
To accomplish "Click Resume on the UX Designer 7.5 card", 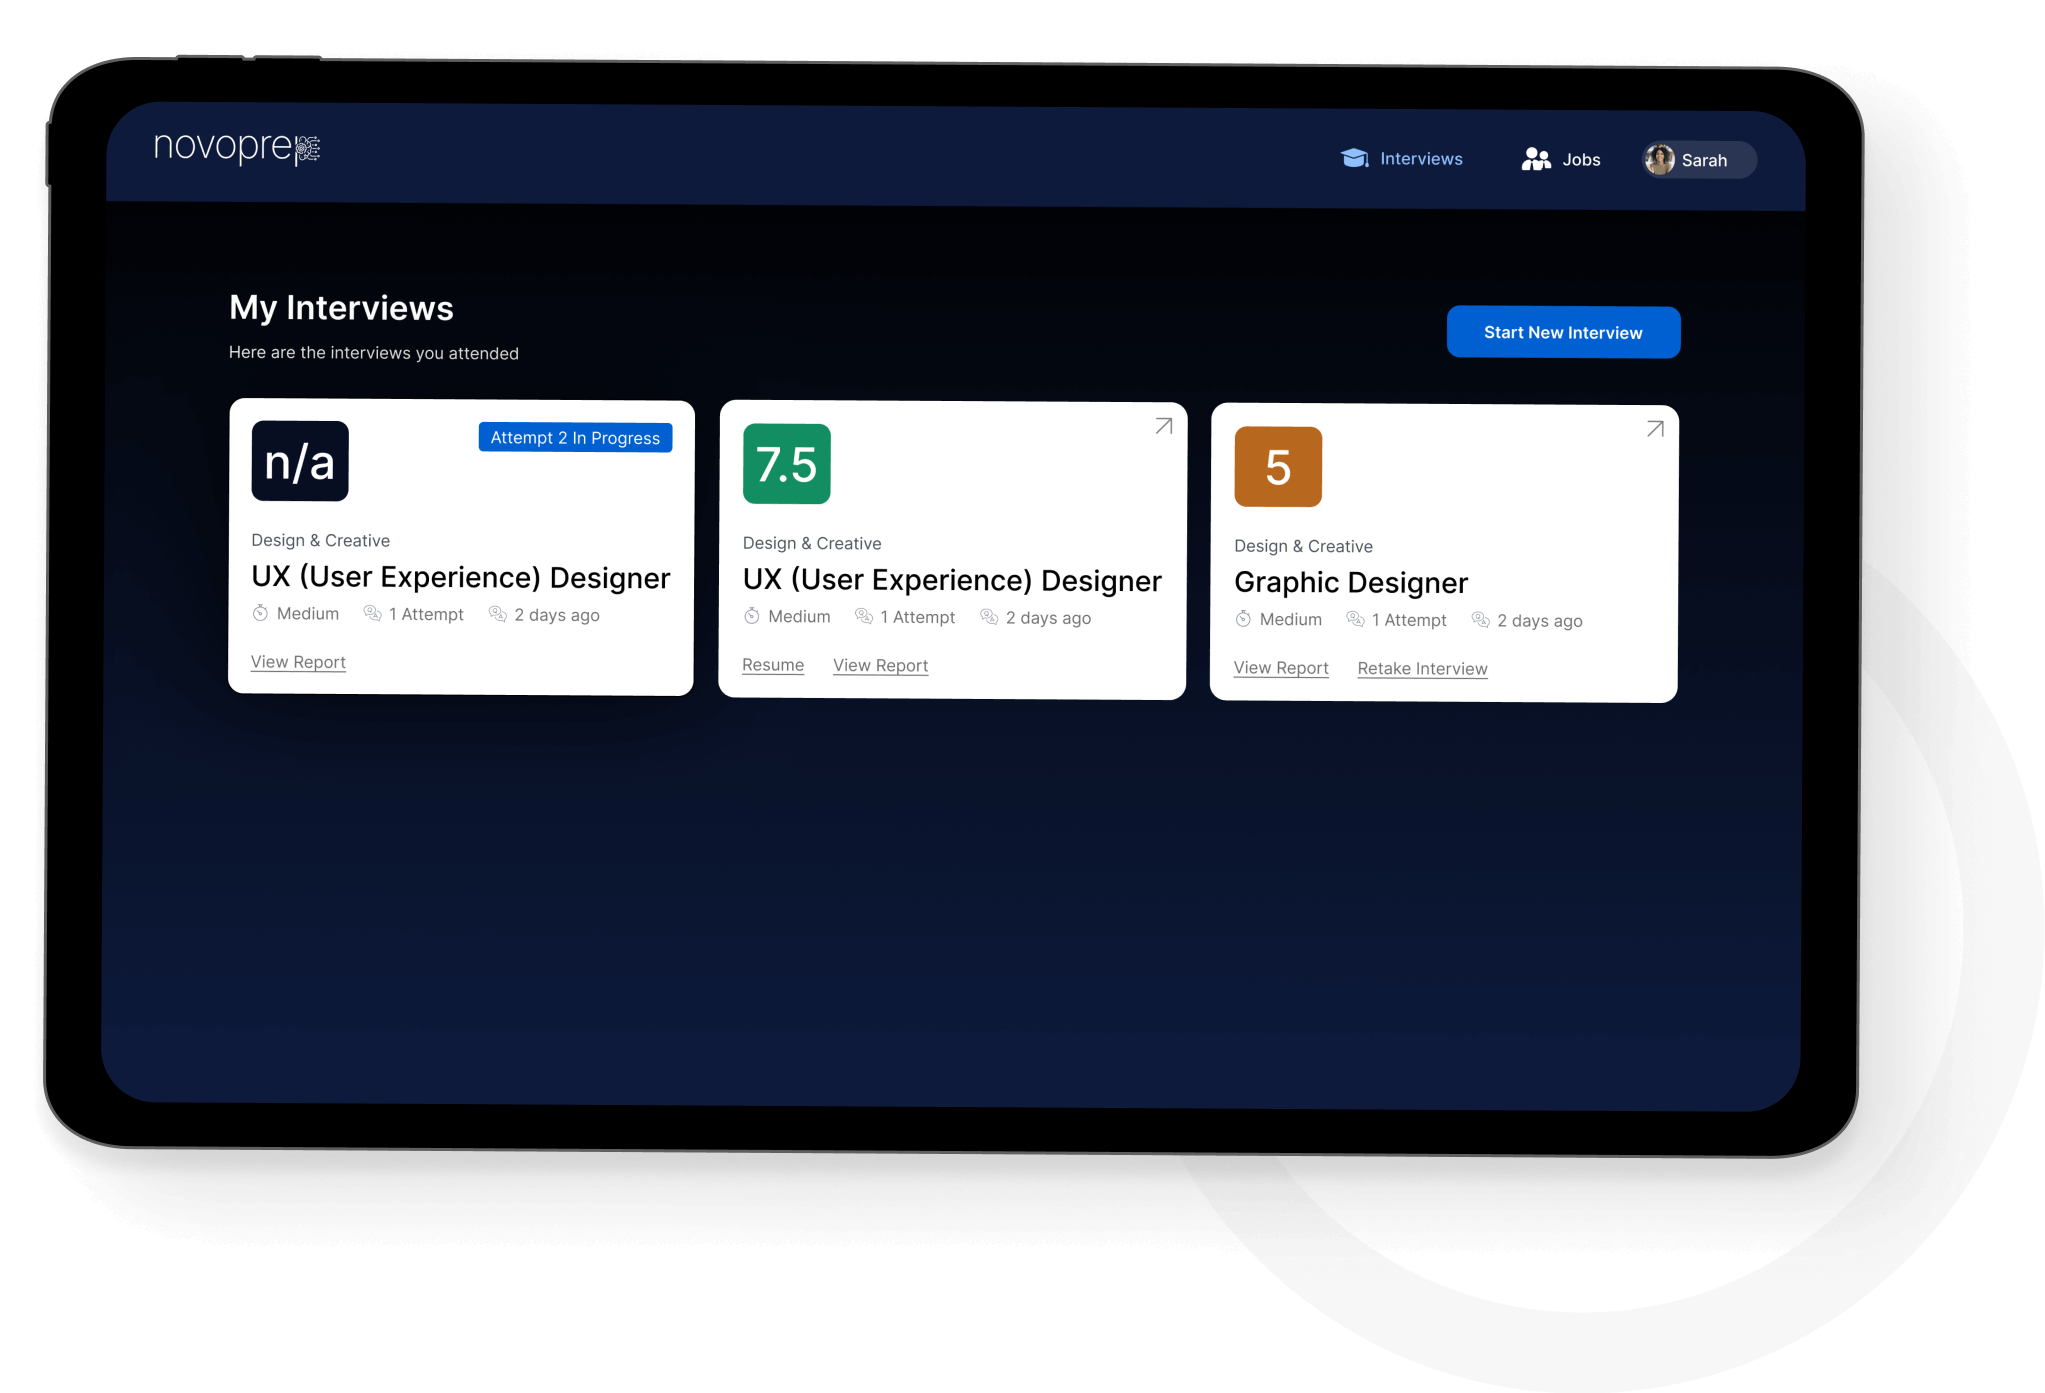I will (772, 665).
